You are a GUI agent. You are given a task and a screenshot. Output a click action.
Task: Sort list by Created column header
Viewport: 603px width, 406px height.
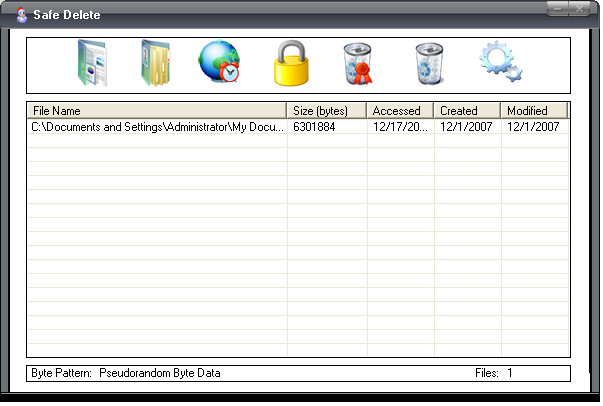tap(467, 111)
